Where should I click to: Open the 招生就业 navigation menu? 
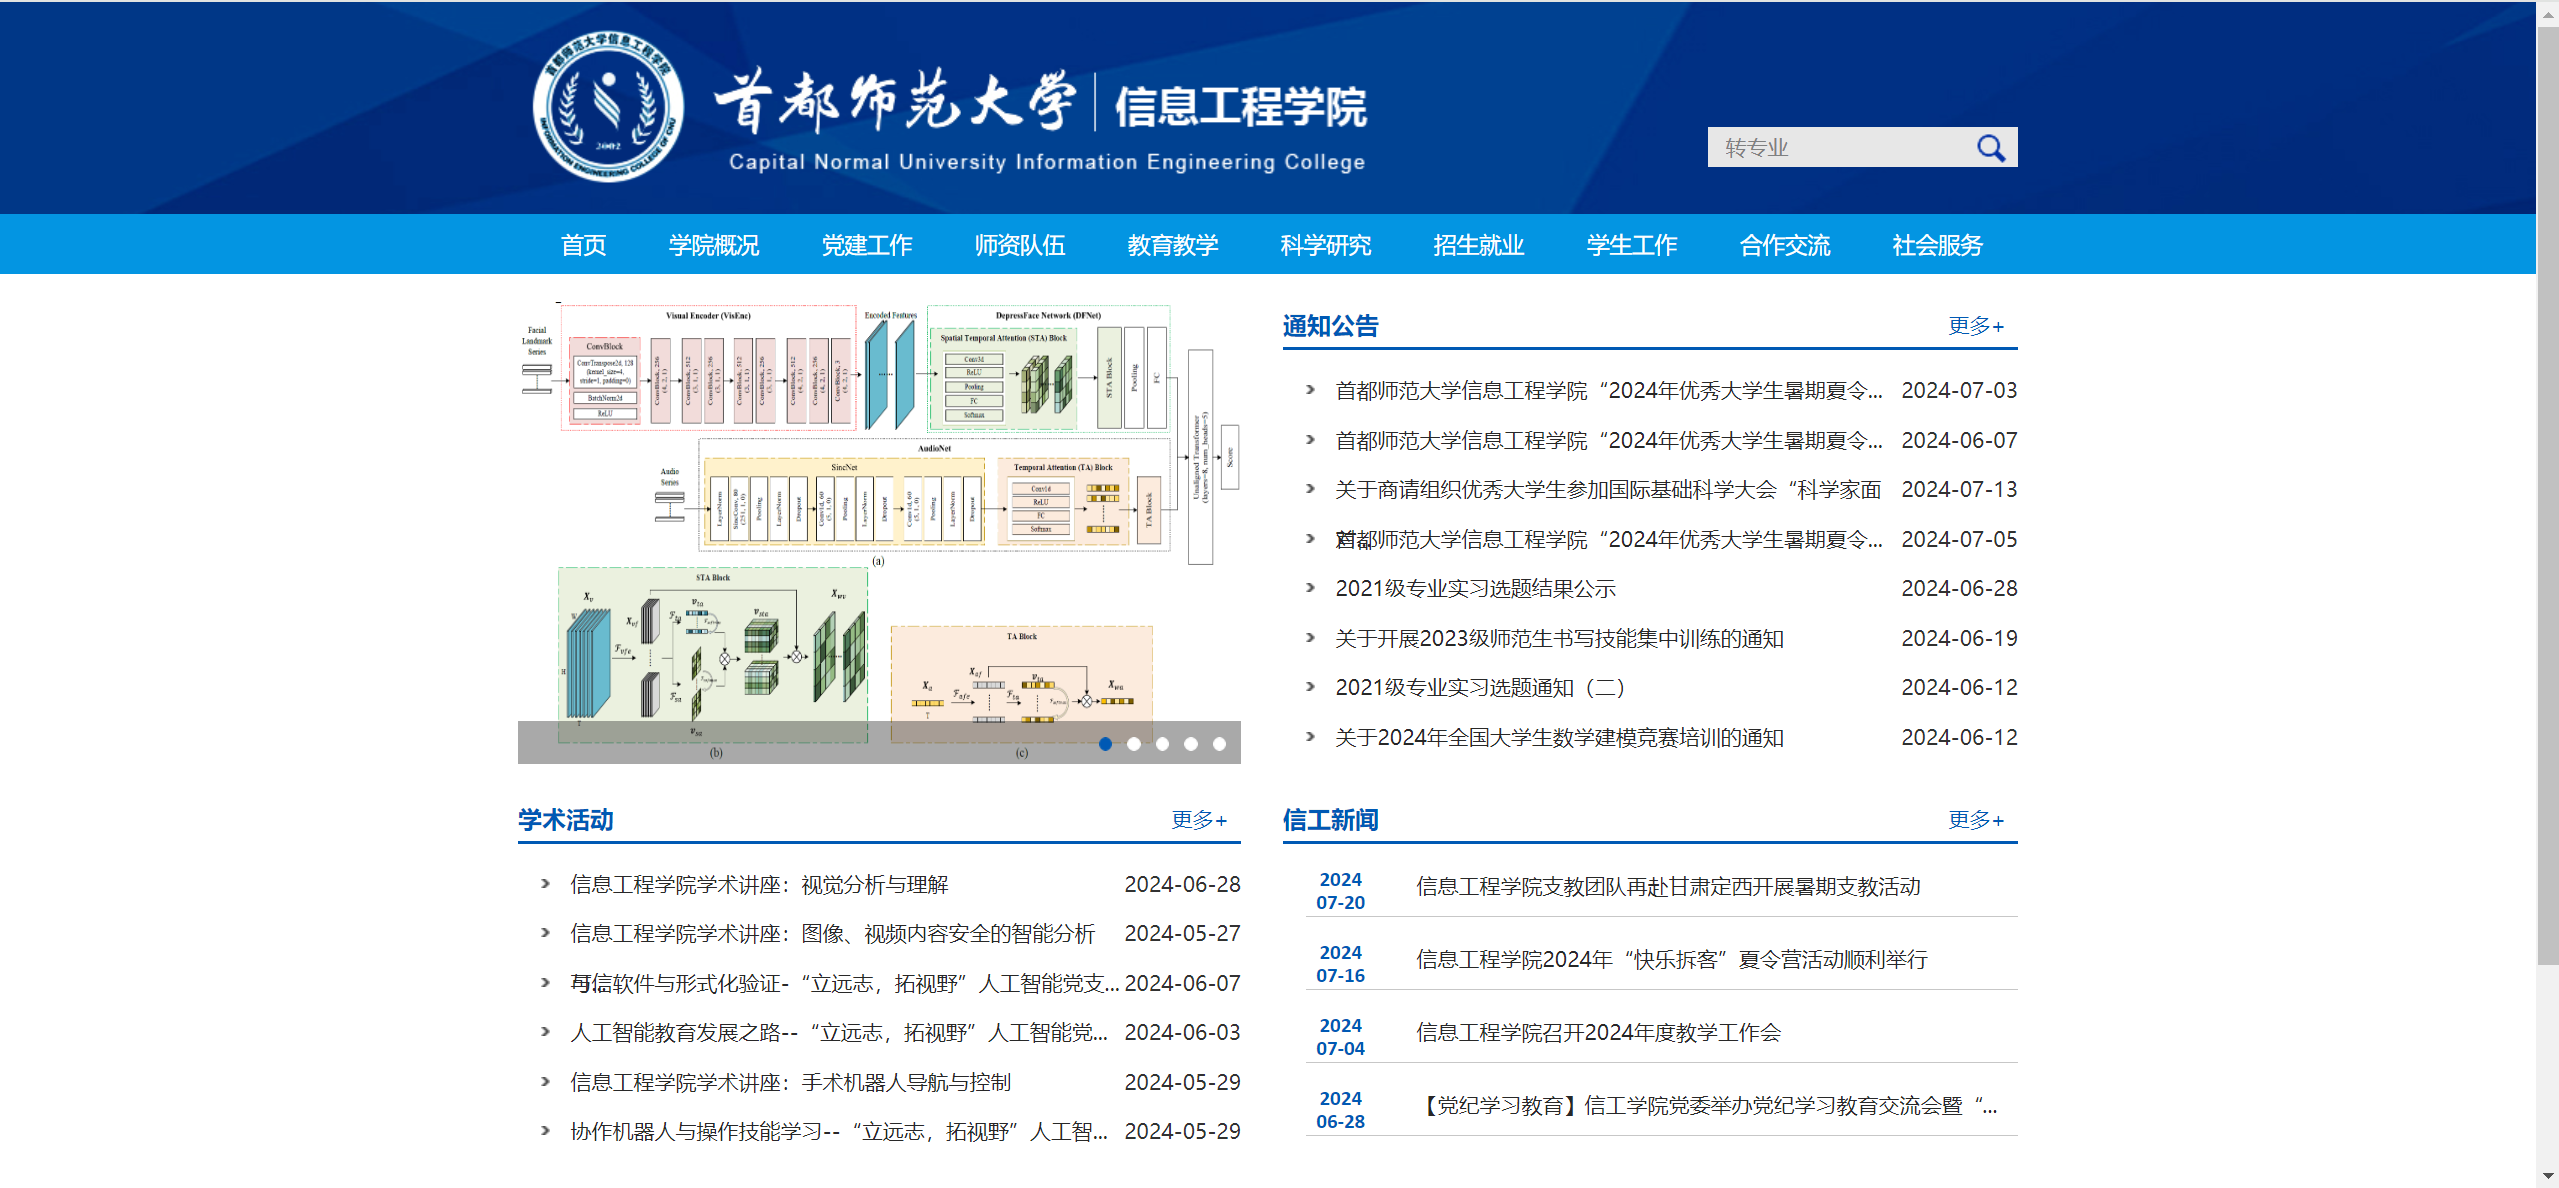(x=1478, y=245)
